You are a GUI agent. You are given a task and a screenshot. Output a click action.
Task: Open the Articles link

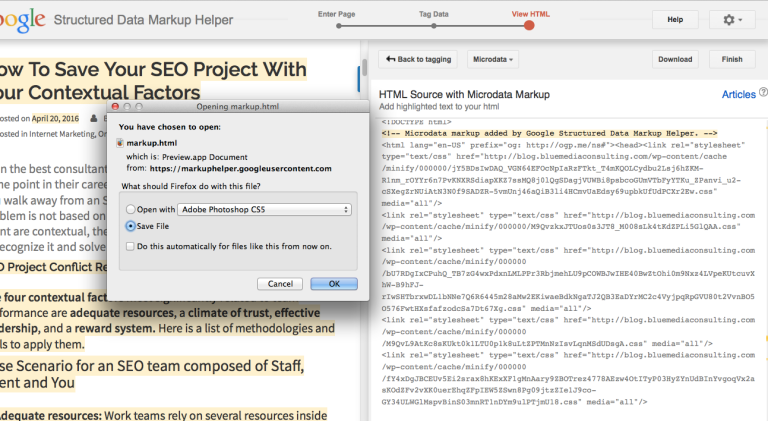(738, 94)
